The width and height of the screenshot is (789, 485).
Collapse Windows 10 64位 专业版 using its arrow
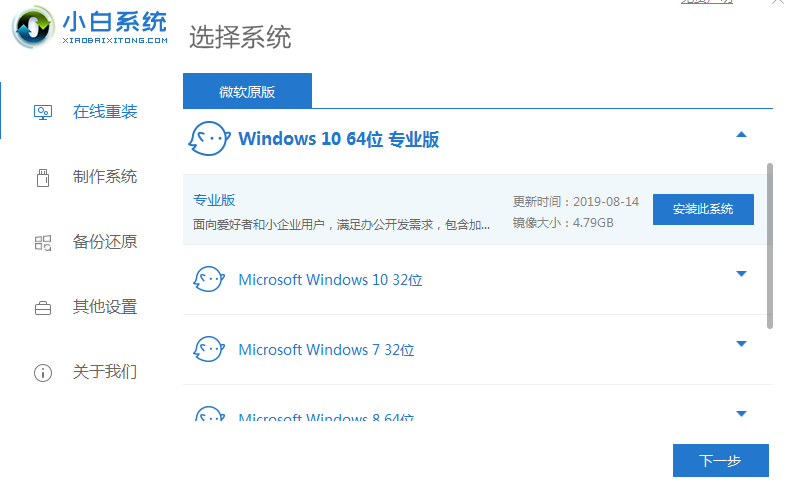pos(741,134)
